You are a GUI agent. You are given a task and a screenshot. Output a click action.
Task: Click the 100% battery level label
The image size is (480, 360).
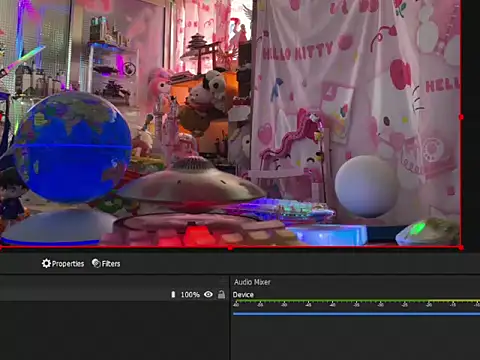190,295
